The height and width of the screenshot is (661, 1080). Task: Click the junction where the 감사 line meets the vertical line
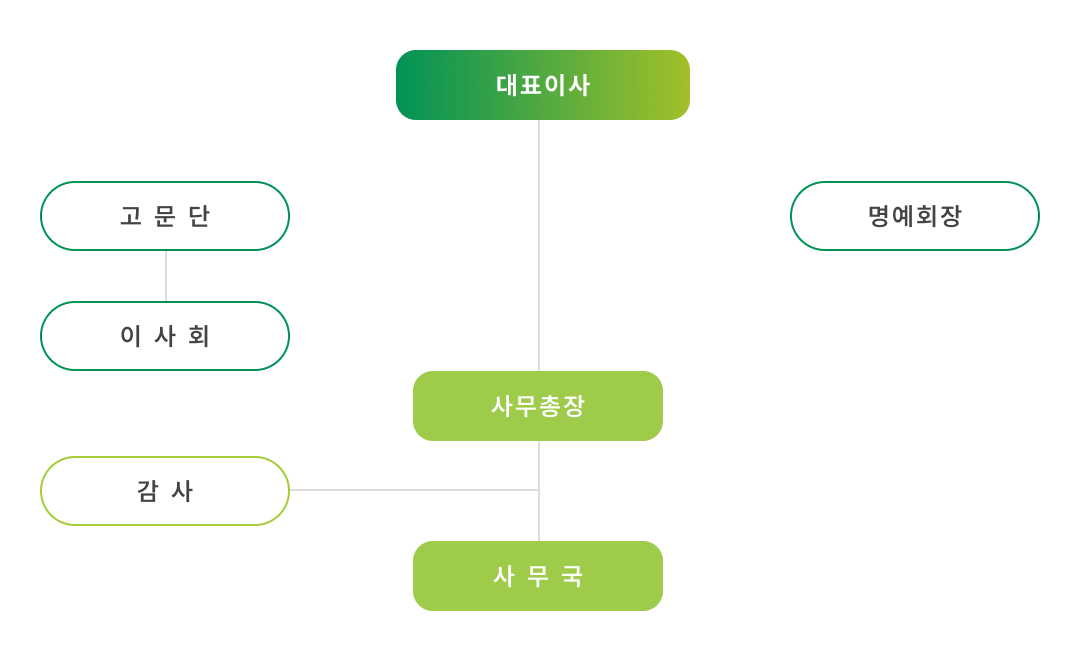539,490
